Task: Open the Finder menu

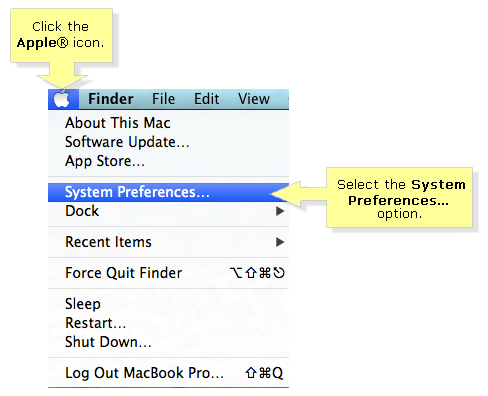Action: click(x=111, y=99)
